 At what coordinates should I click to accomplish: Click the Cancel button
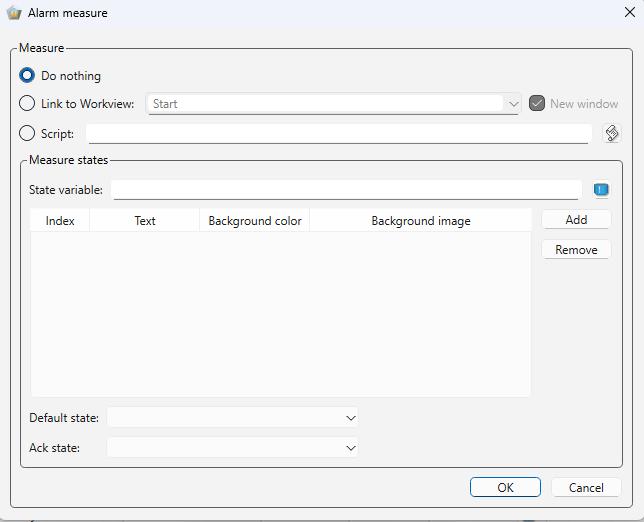[x=586, y=488]
